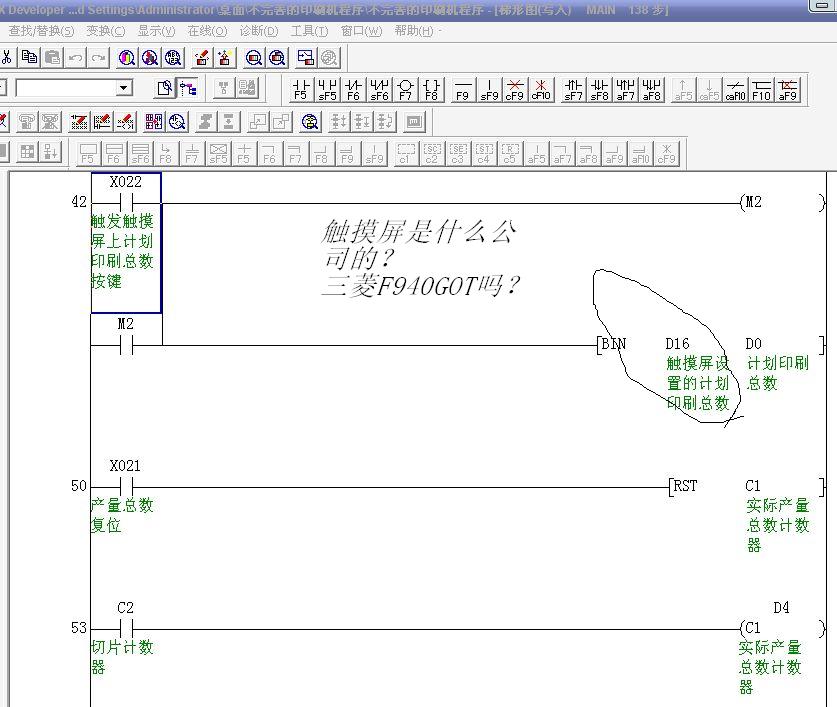Viewport: 837px width, 707px height.
Task: Toggle invert operation result caF10
Action: (x=735, y=89)
